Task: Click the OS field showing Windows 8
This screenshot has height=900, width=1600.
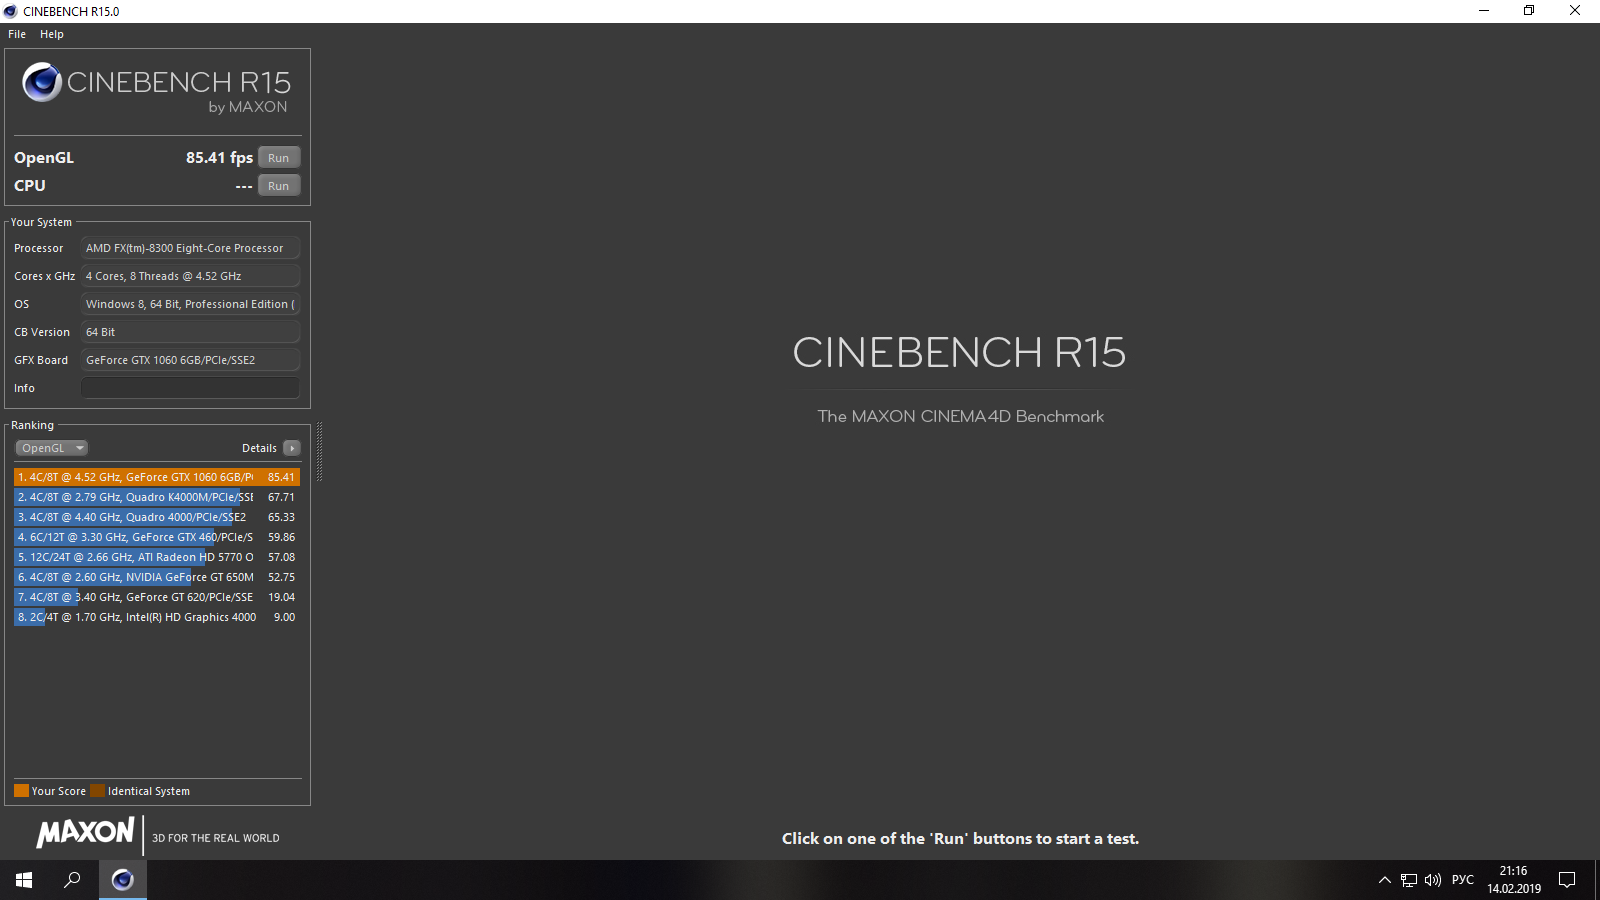Action: [x=190, y=304]
